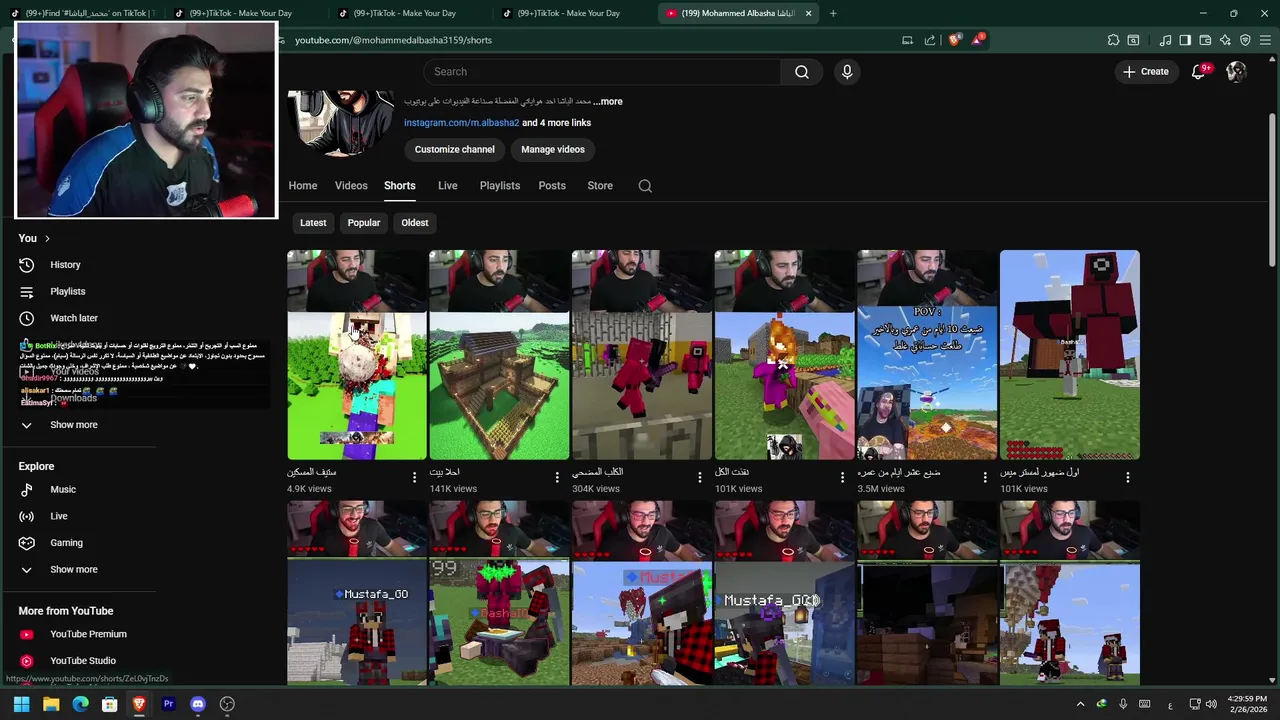Click the Create button
This screenshot has width=1280, height=720.
[1146, 72]
